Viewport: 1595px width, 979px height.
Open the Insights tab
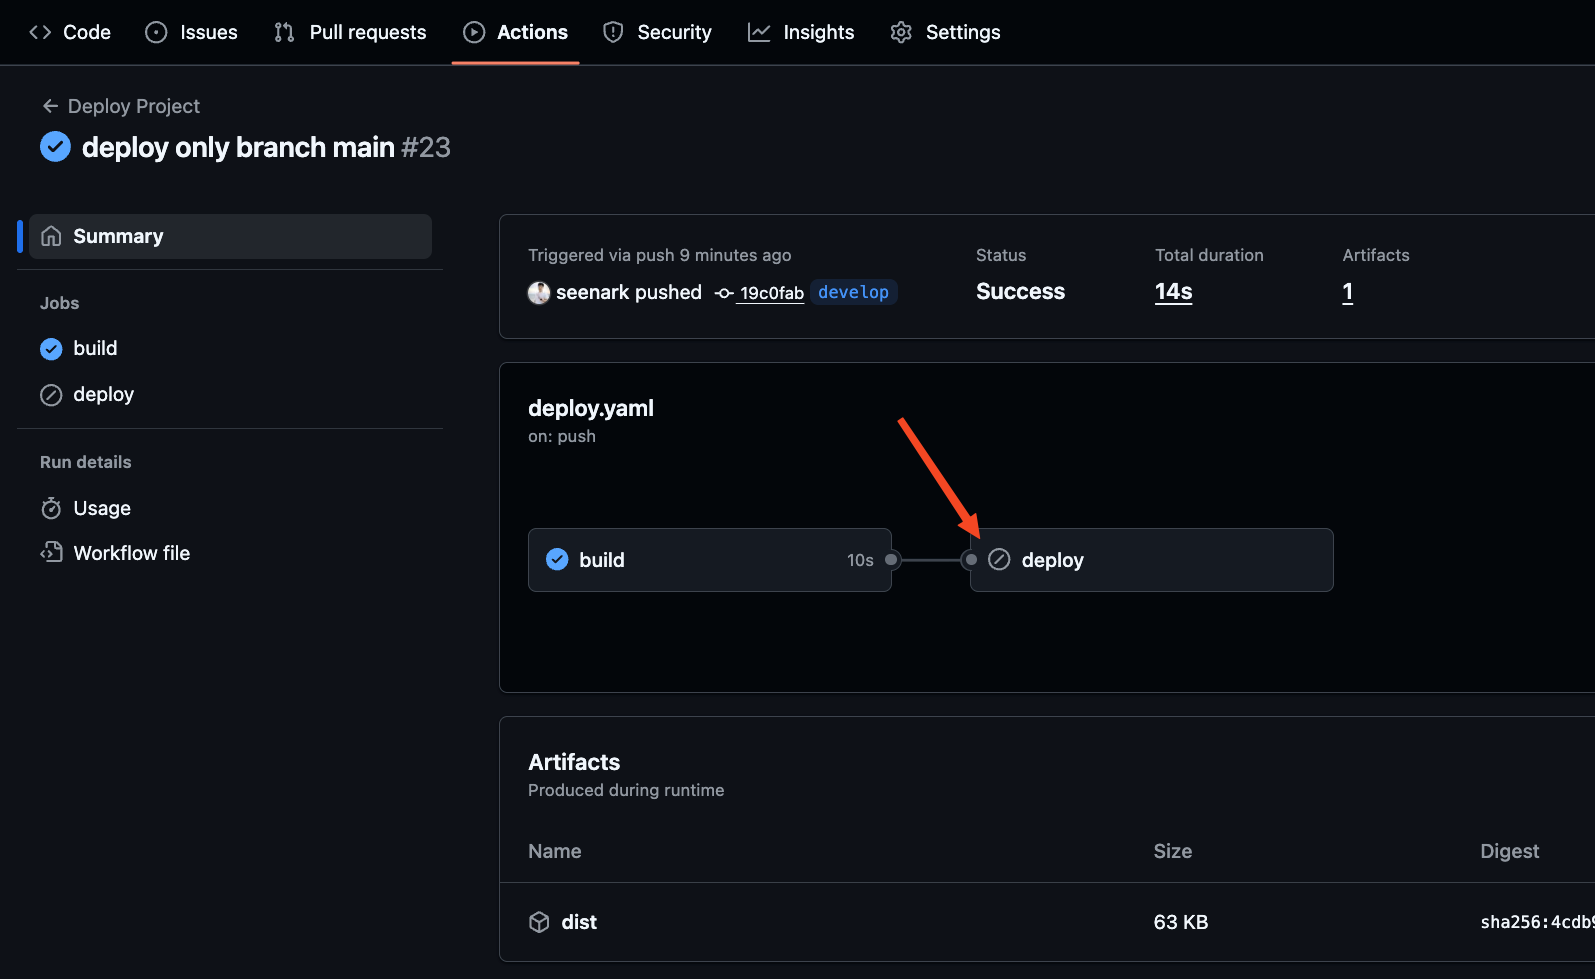pos(801,32)
